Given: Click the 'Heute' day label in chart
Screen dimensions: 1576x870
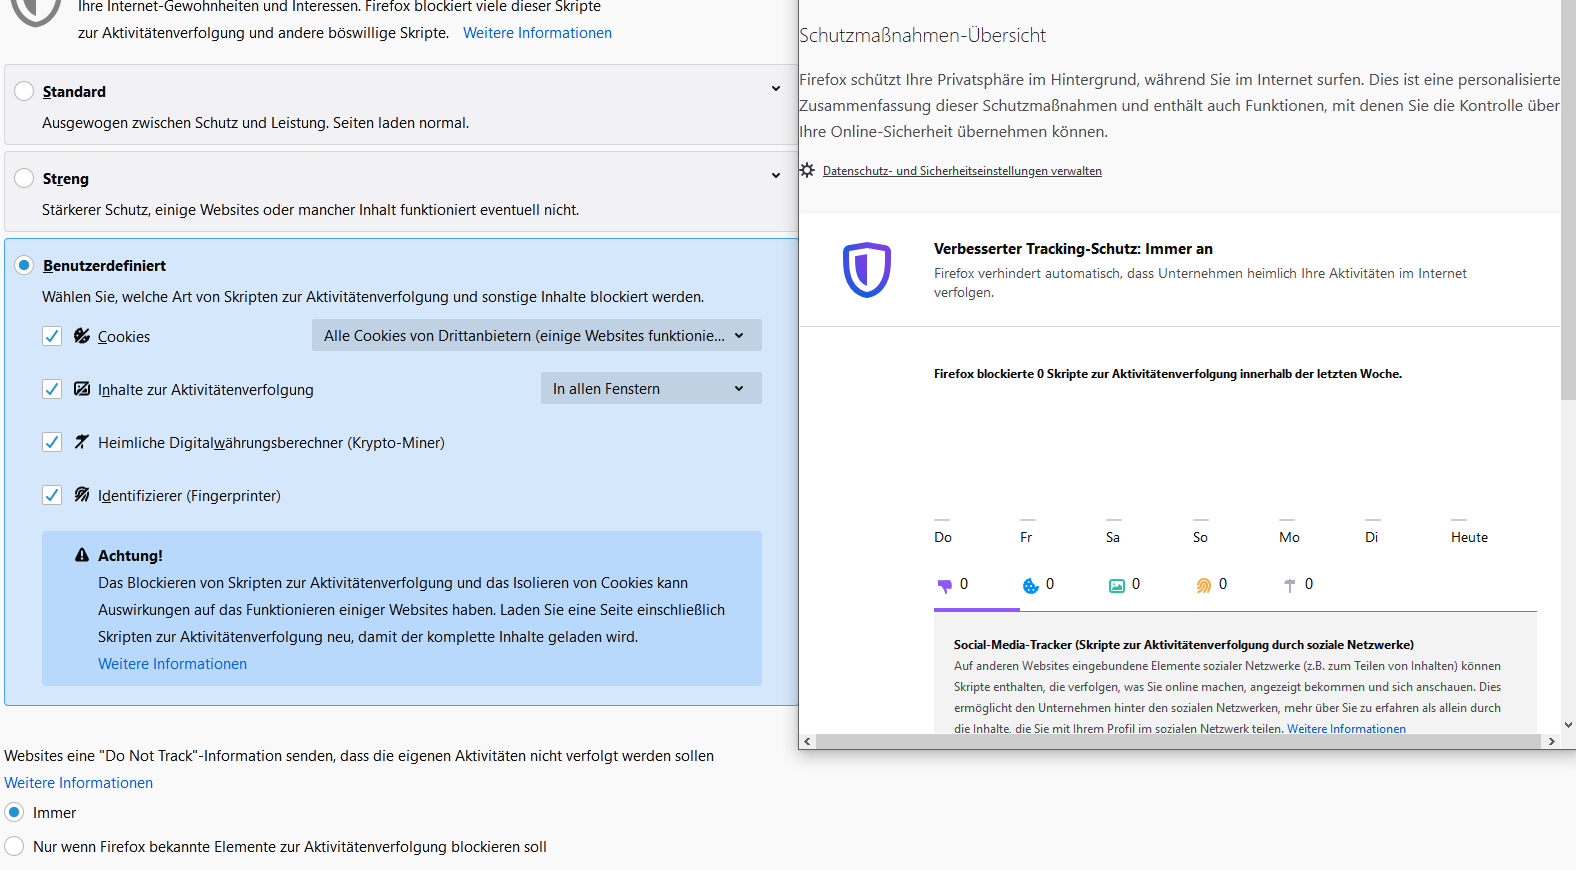Looking at the screenshot, I should coord(1469,537).
